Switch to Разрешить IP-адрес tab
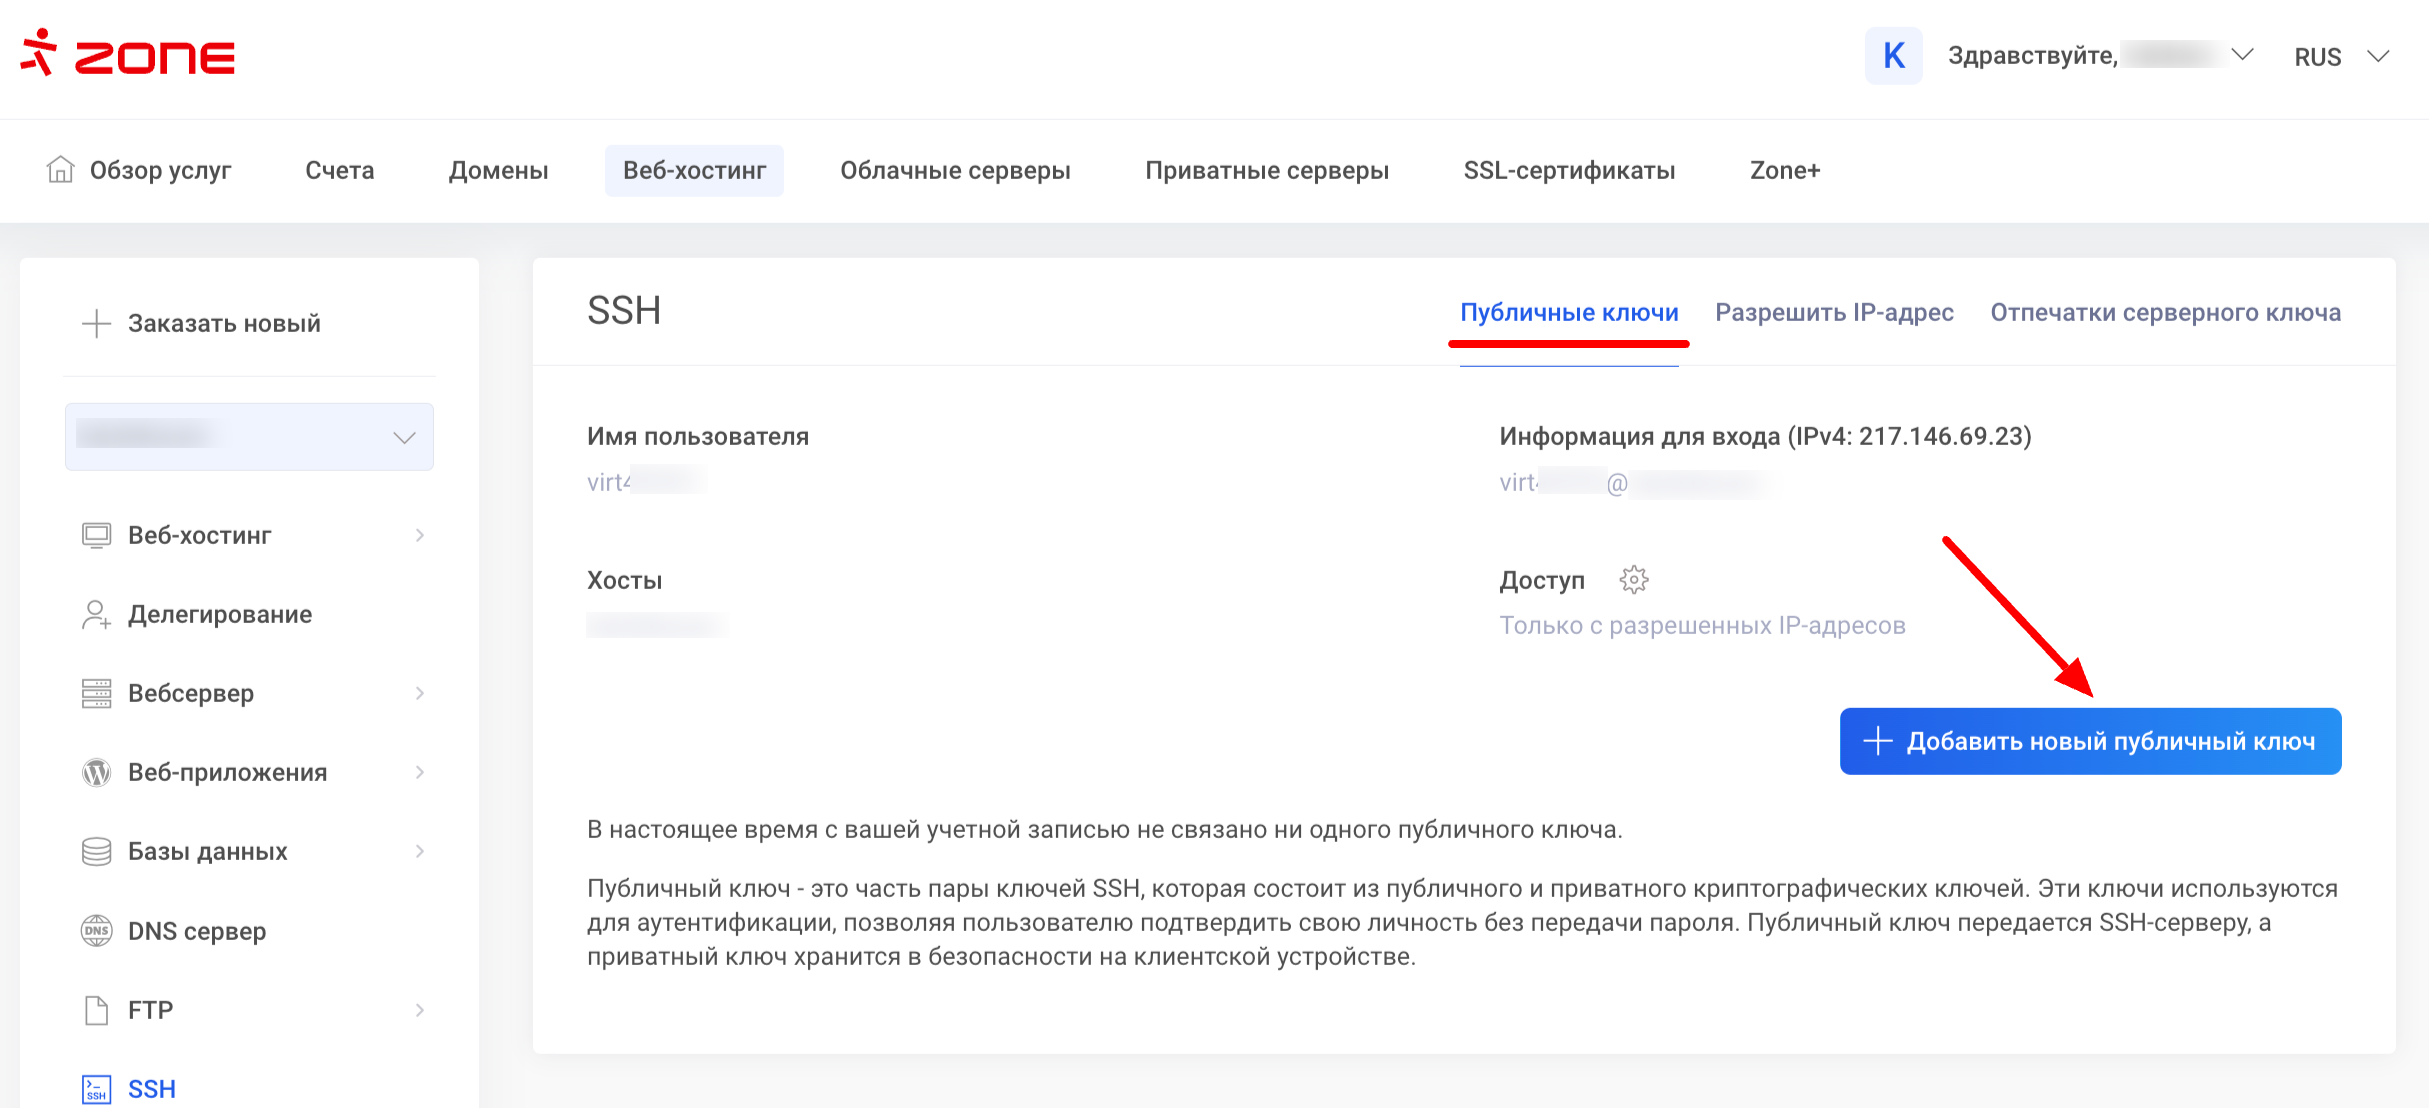The width and height of the screenshot is (2429, 1108). 1834,313
